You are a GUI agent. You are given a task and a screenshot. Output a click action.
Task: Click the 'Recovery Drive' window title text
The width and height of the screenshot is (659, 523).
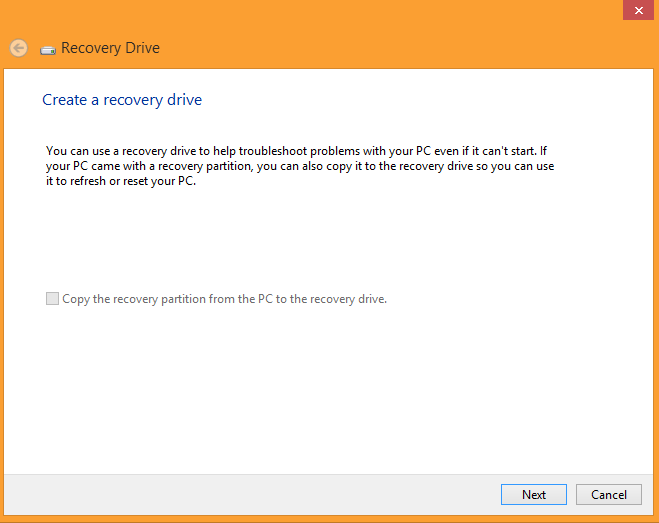[x=111, y=48]
